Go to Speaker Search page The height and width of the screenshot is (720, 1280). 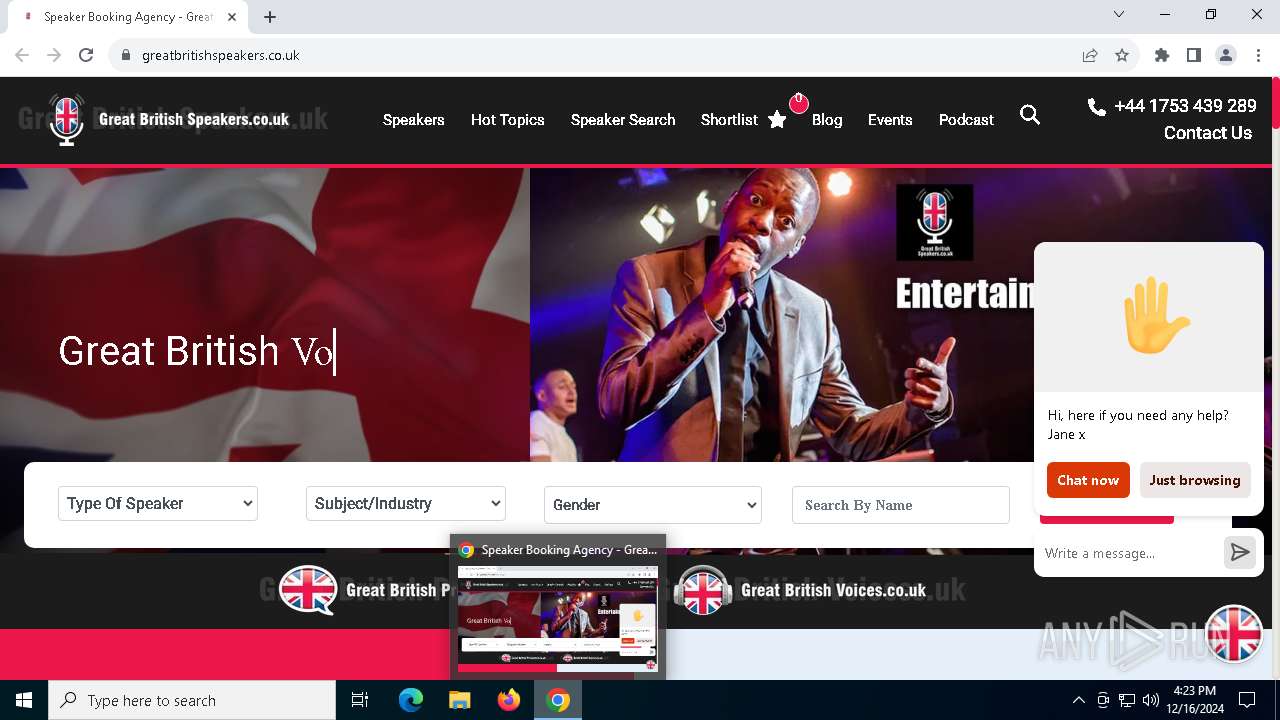click(x=623, y=120)
